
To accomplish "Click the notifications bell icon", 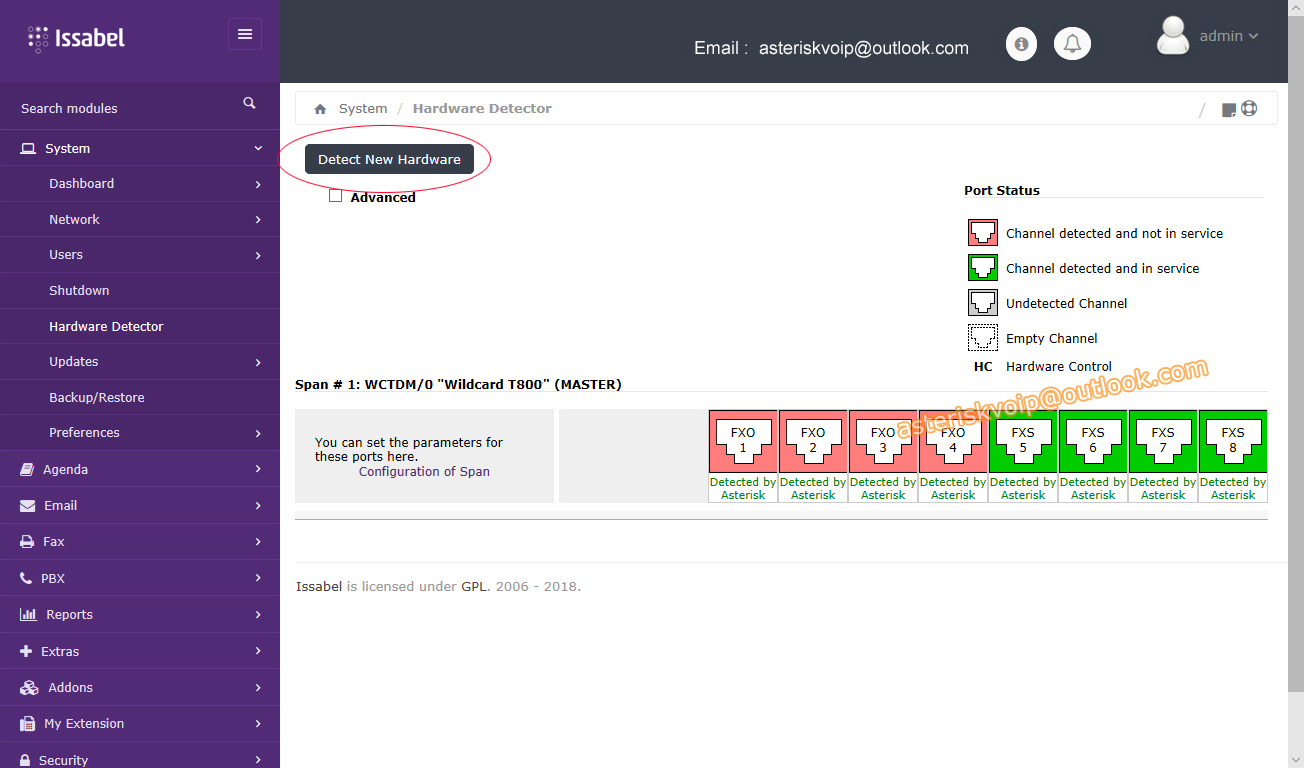I will (x=1072, y=44).
